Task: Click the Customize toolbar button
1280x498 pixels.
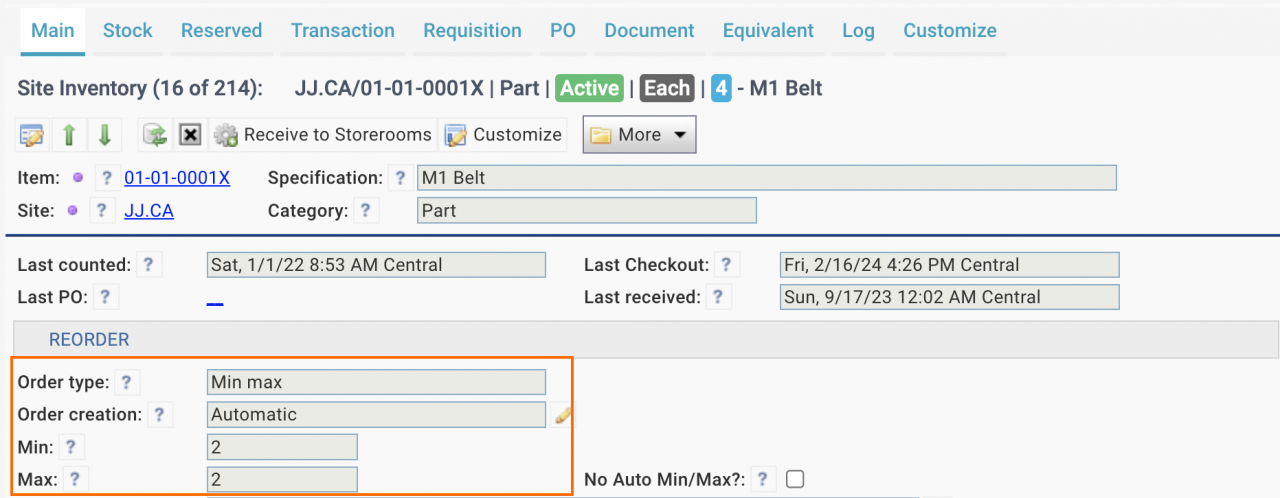Action: pos(504,135)
